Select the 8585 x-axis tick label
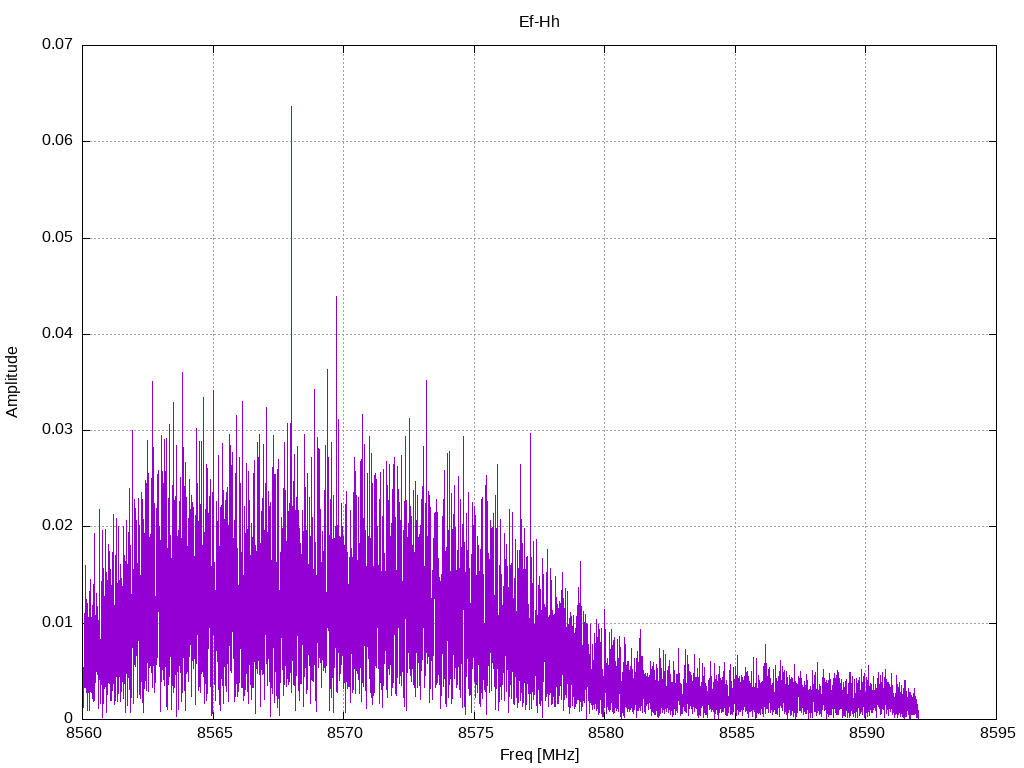The image size is (1024, 768). coord(735,733)
